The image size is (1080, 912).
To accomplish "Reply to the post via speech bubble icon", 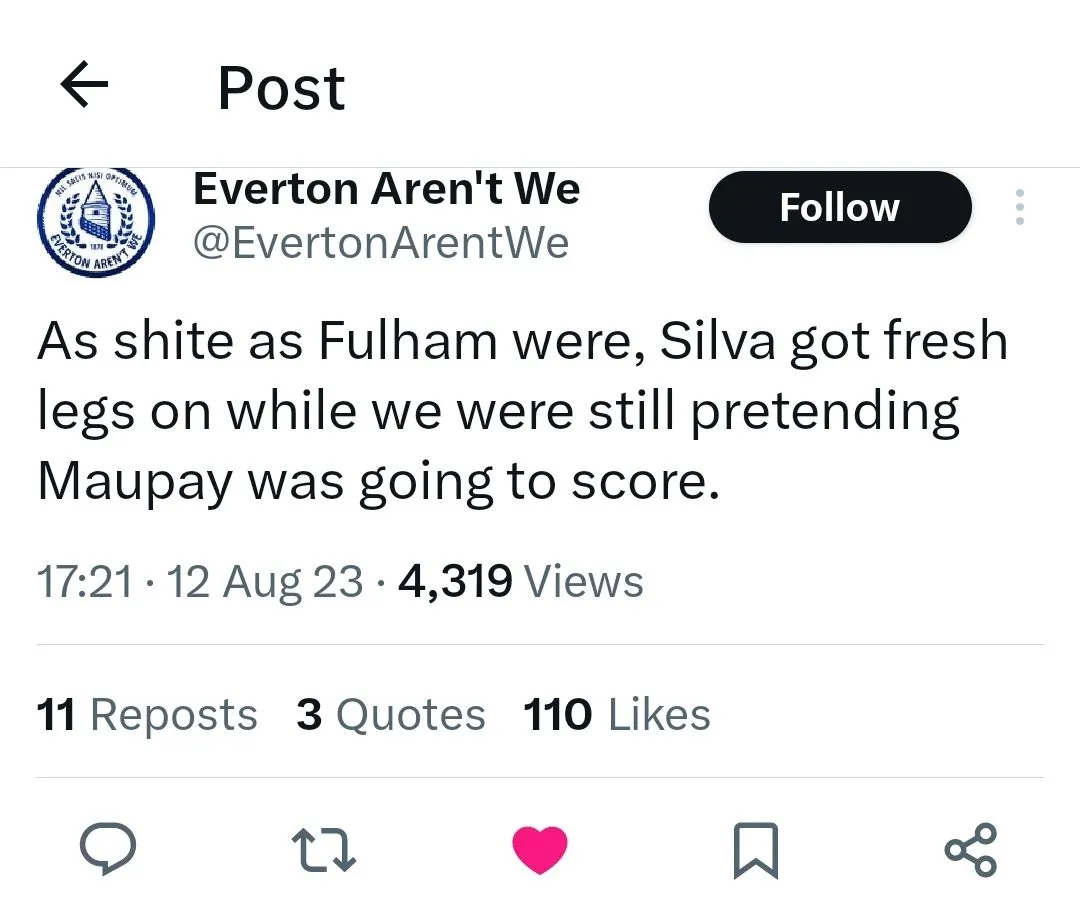I will pyautogui.click(x=107, y=850).
